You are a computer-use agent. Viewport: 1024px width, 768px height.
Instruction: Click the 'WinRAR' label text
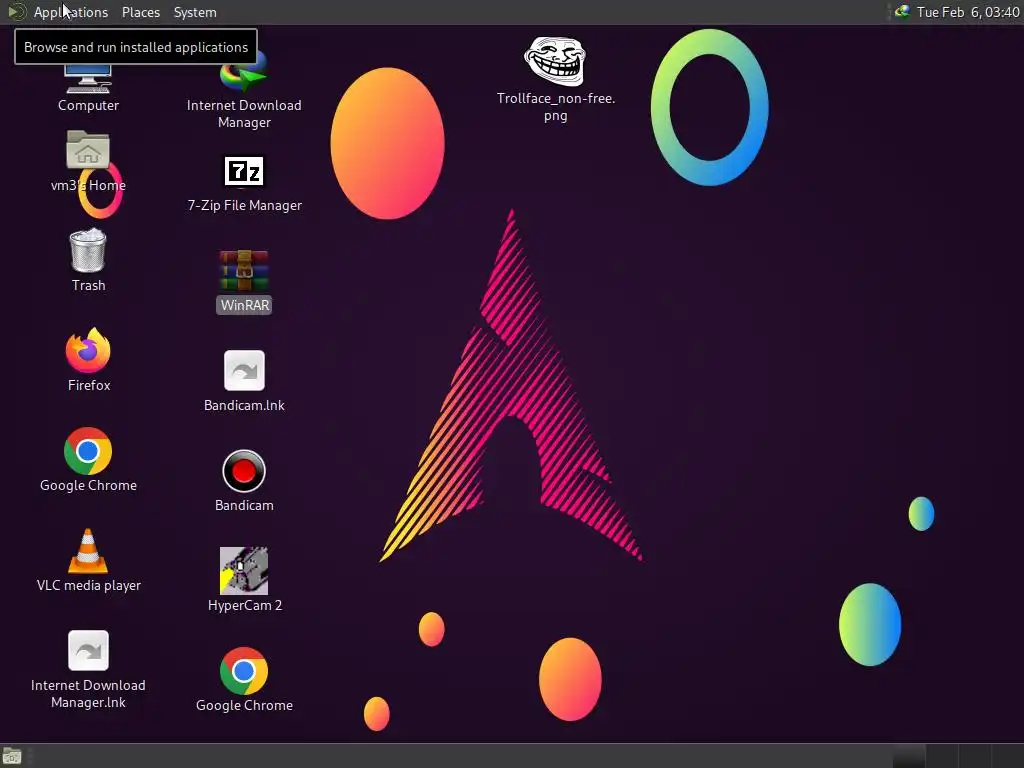tap(245, 305)
